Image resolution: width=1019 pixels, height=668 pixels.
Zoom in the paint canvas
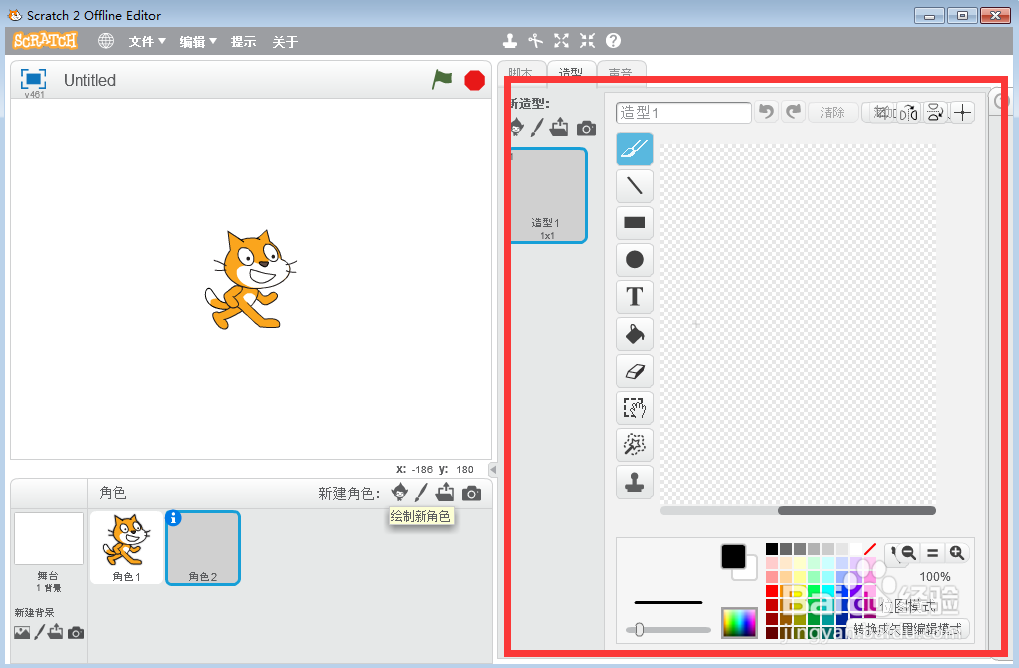pyautogui.click(x=957, y=553)
